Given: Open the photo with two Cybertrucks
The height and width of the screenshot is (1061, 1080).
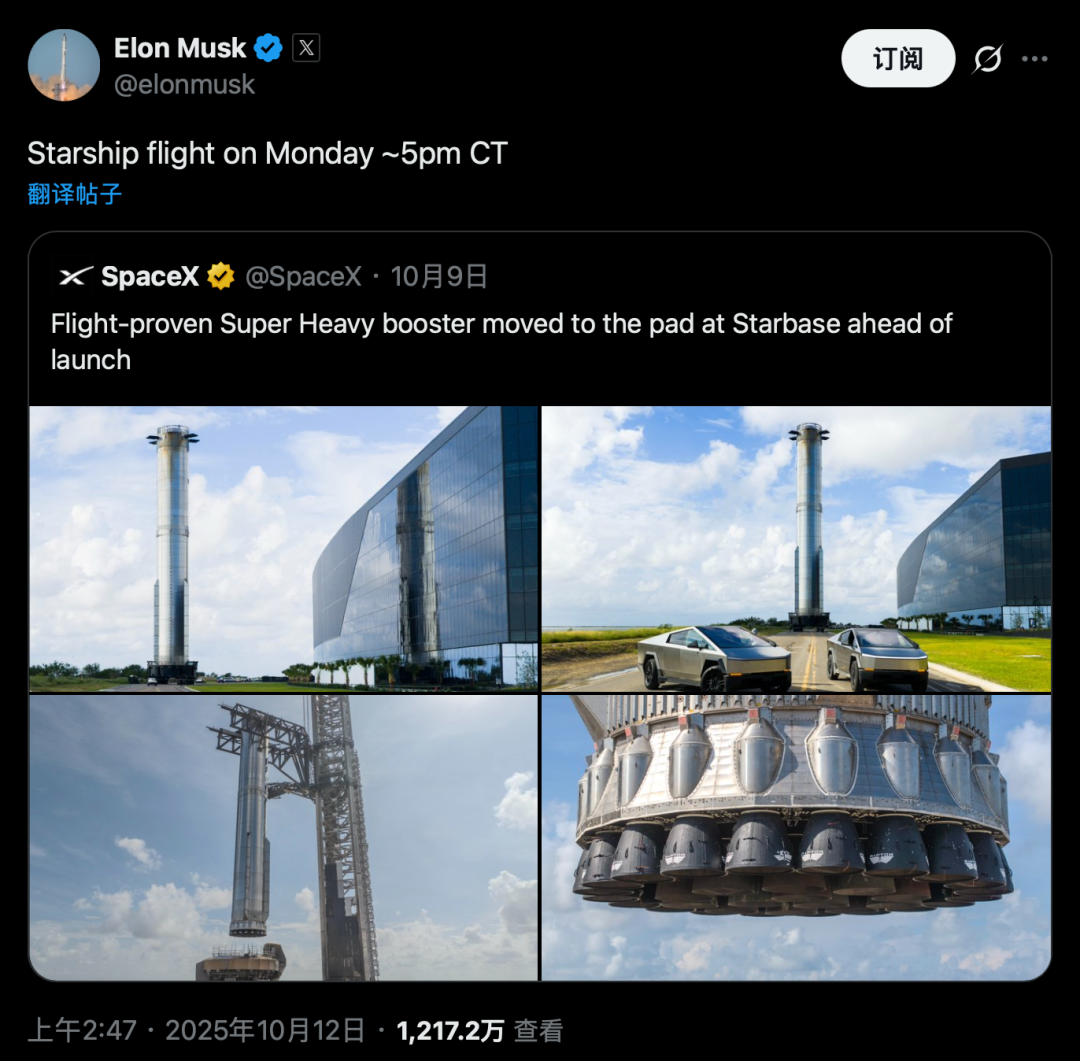Looking at the screenshot, I should [x=796, y=548].
